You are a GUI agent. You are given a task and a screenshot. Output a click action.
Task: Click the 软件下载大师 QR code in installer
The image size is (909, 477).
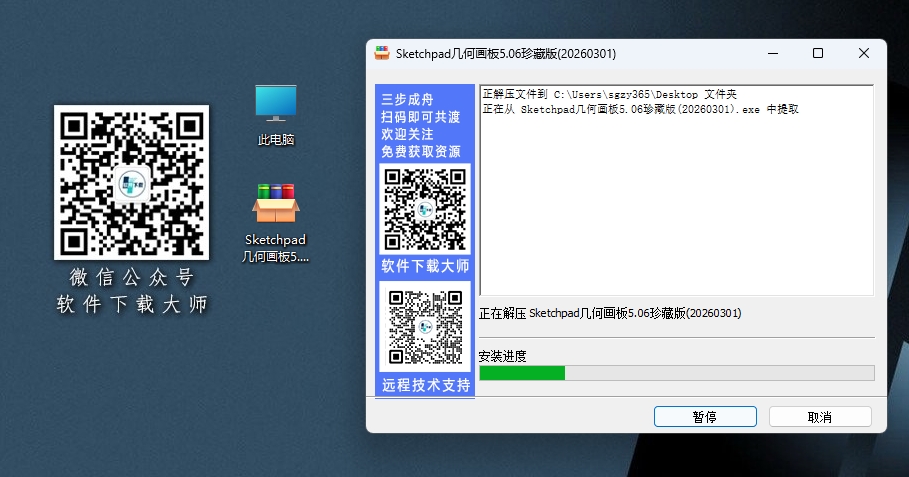425,209
